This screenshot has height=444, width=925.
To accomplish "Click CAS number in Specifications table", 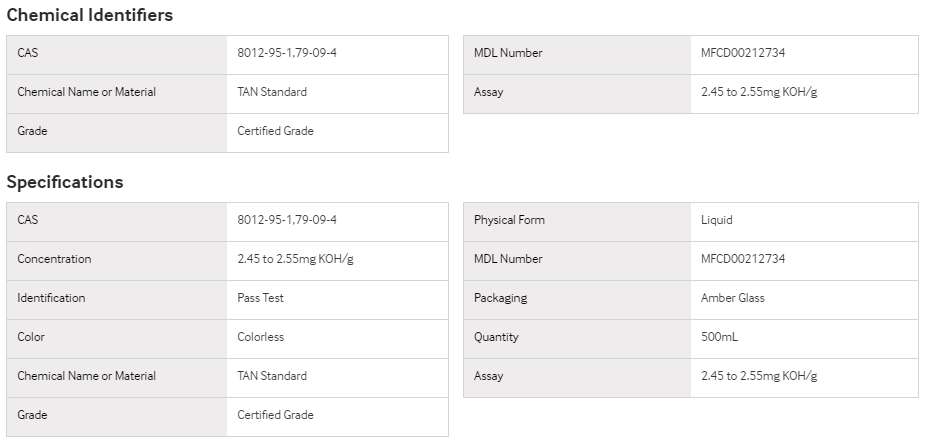I will click(x=287, y=220).
